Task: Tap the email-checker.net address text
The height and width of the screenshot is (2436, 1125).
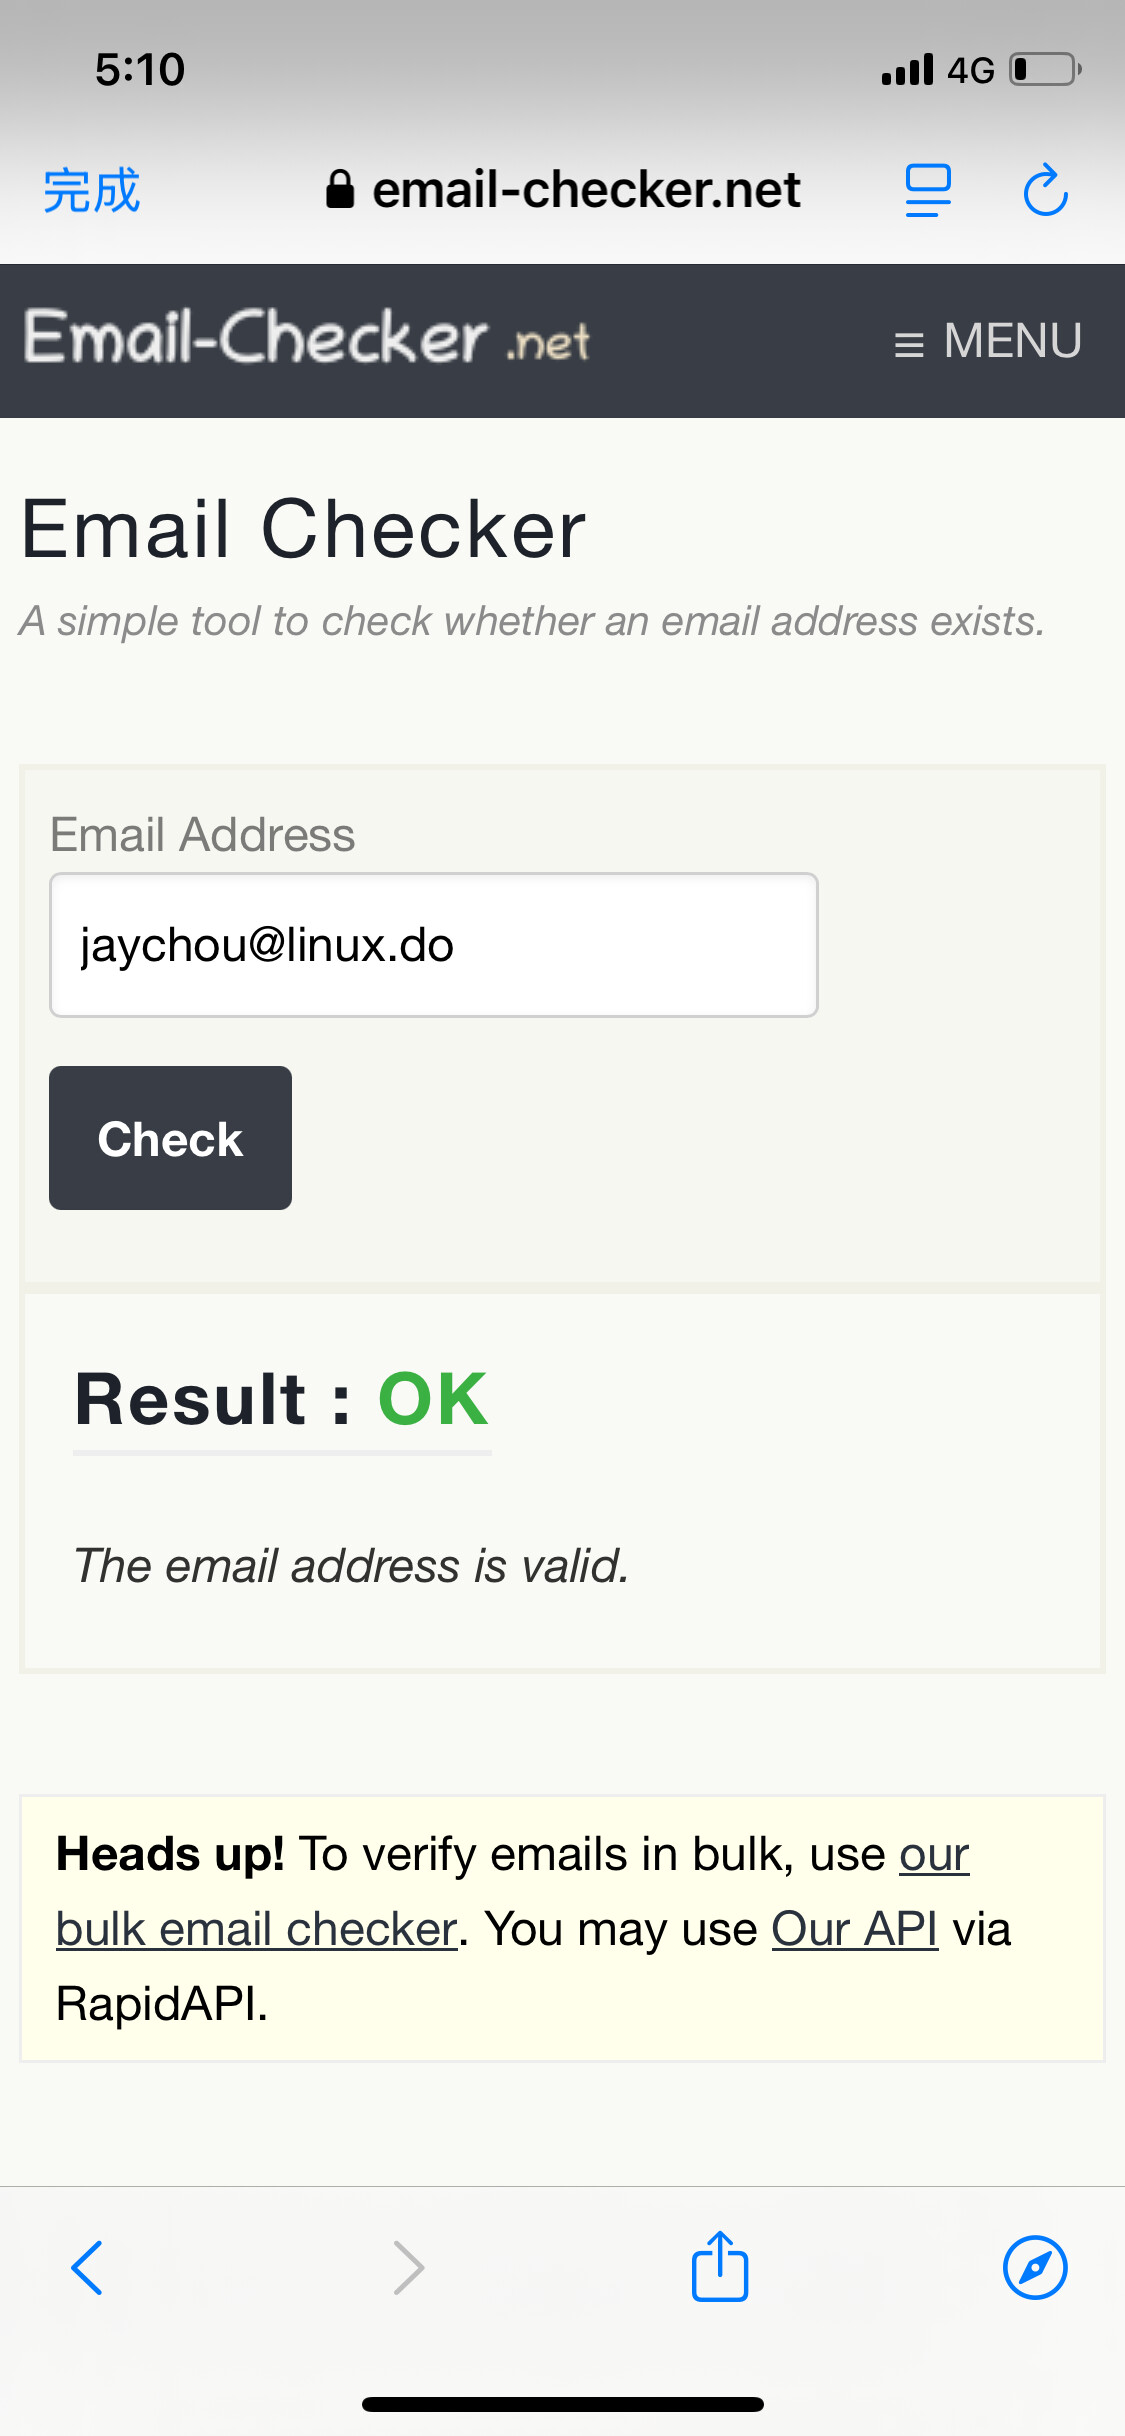Action: pyautogui.click(x=586, y=189)
